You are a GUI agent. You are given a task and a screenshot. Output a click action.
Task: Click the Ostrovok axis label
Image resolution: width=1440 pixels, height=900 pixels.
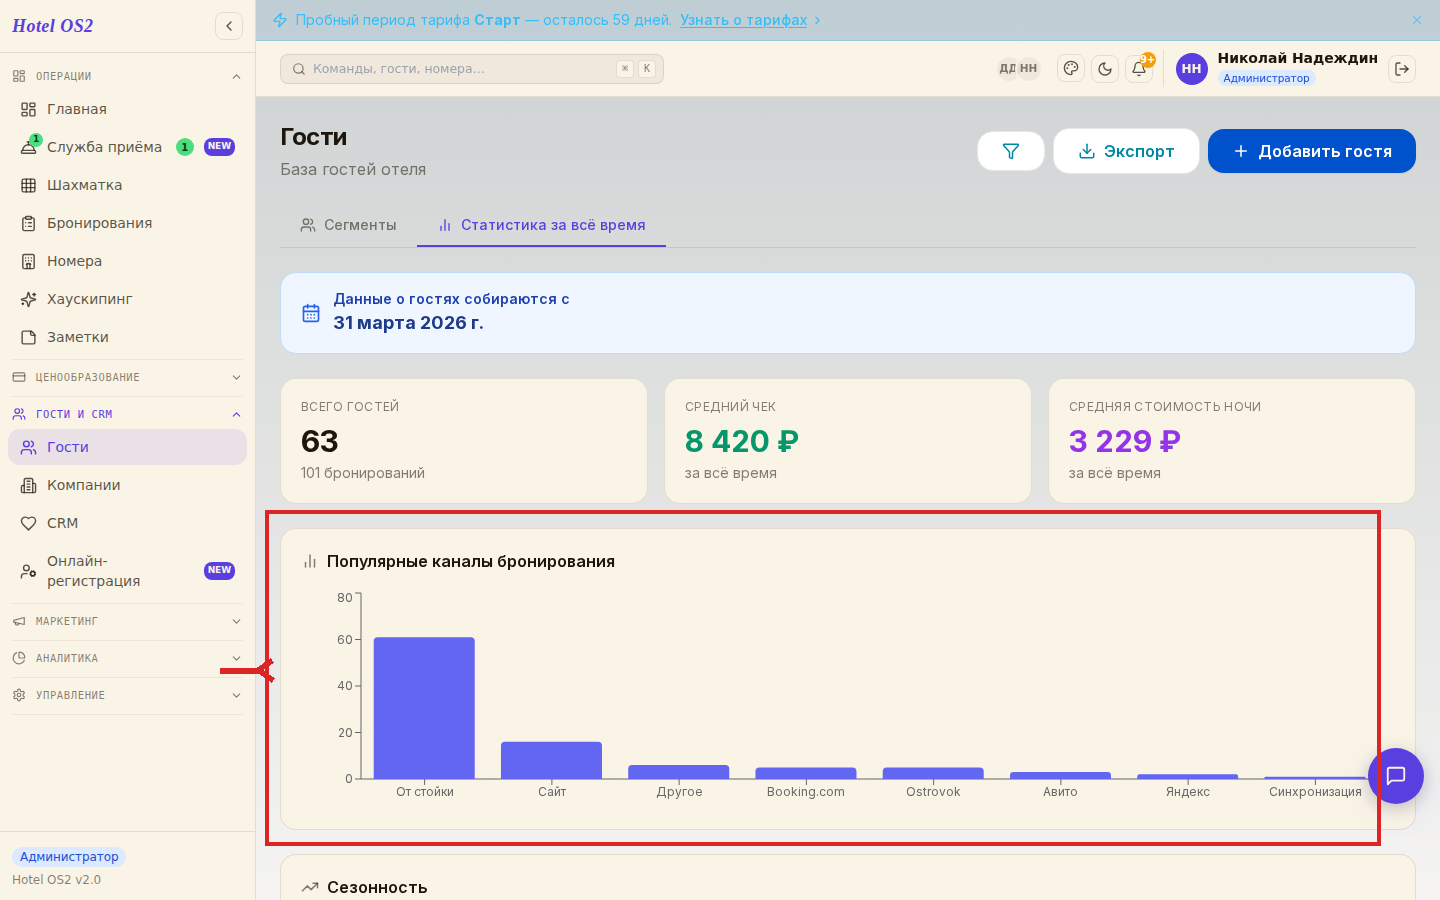933,792
